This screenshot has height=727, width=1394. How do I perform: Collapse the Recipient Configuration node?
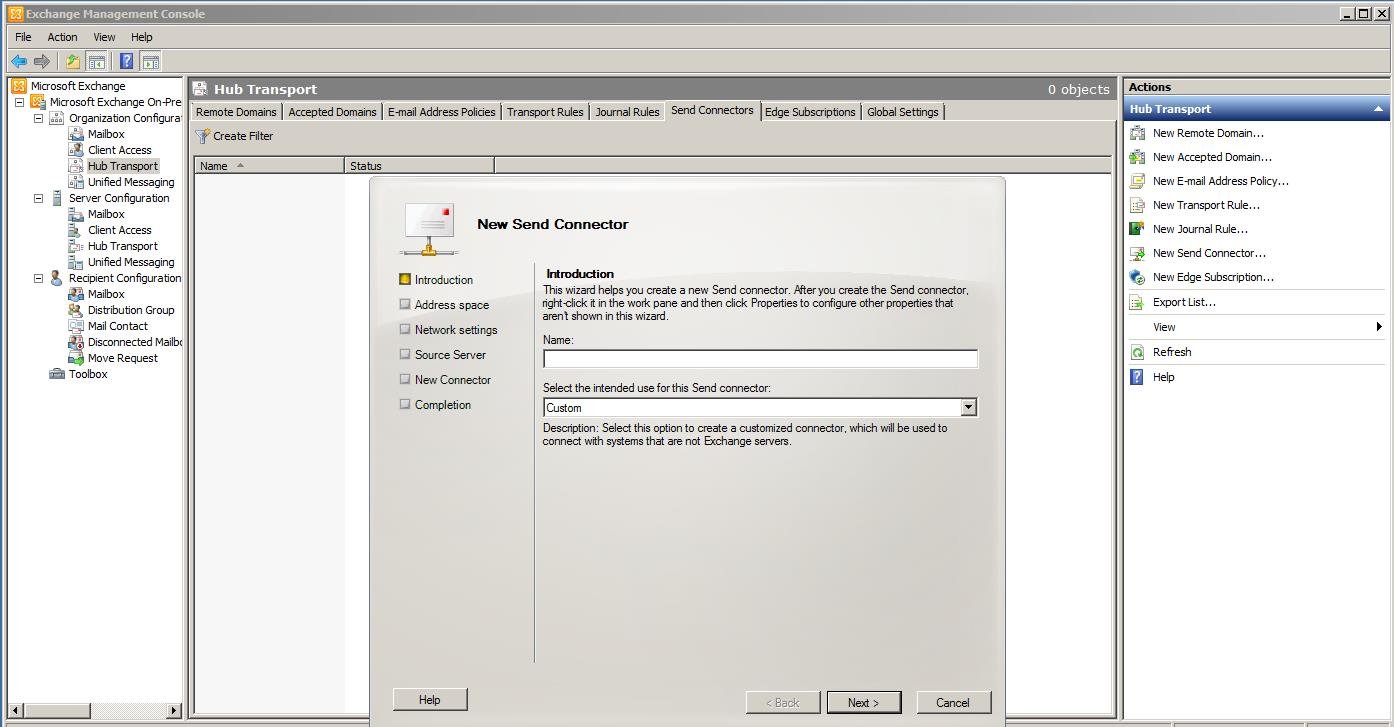(38, 278)
